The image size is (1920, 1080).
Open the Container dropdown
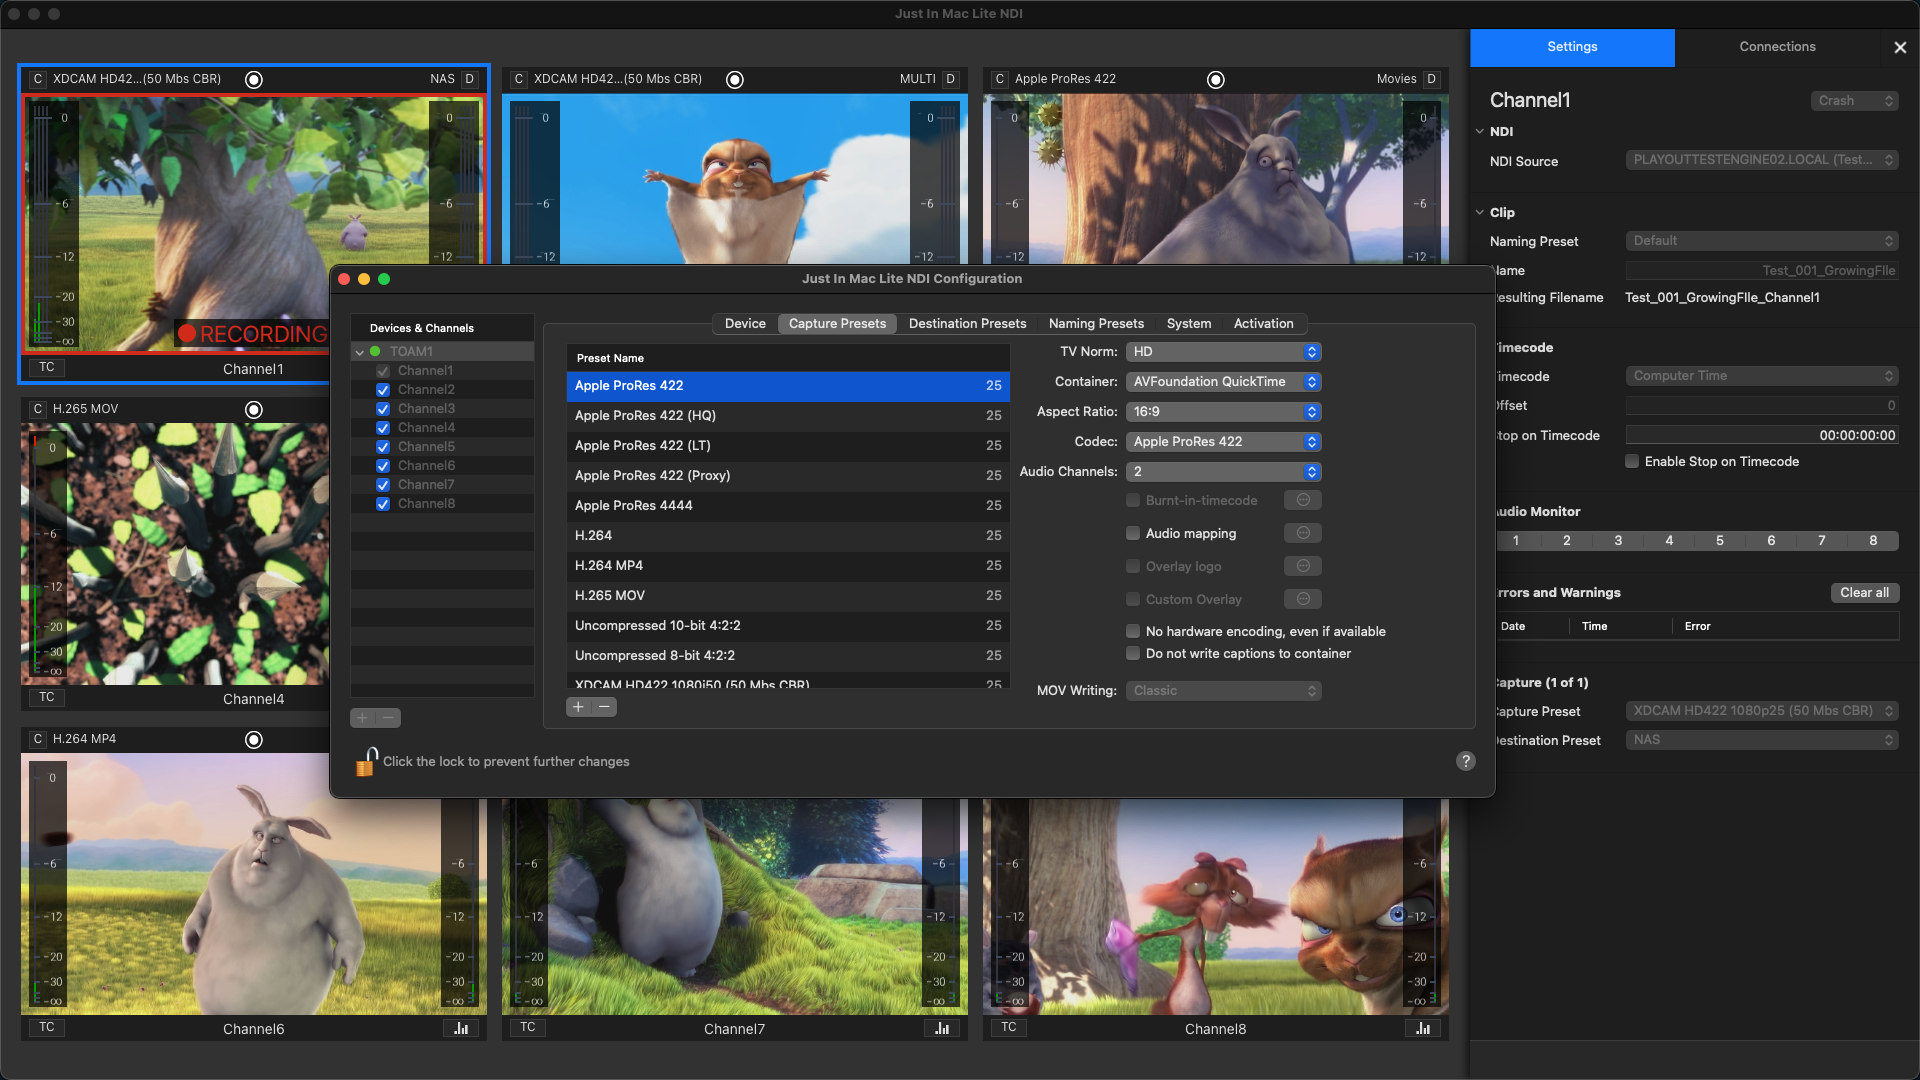coord(1223,381)
